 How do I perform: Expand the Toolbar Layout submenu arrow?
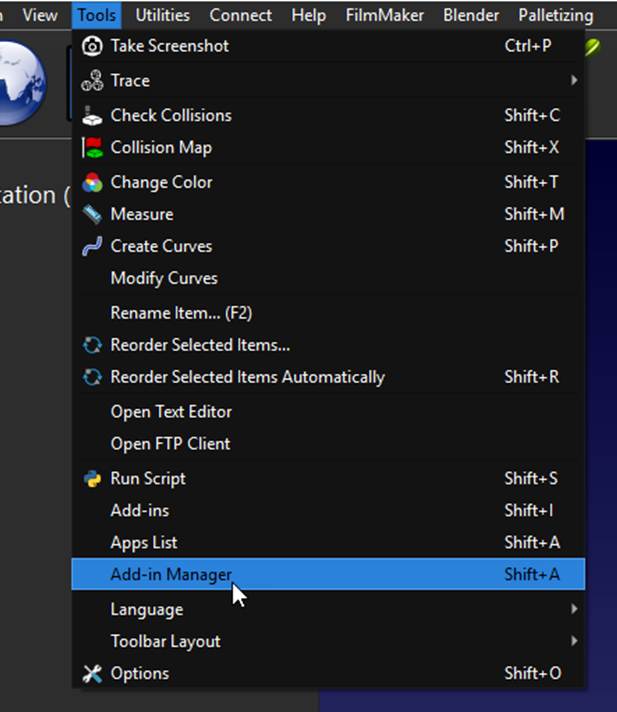(x=574, y=641)
